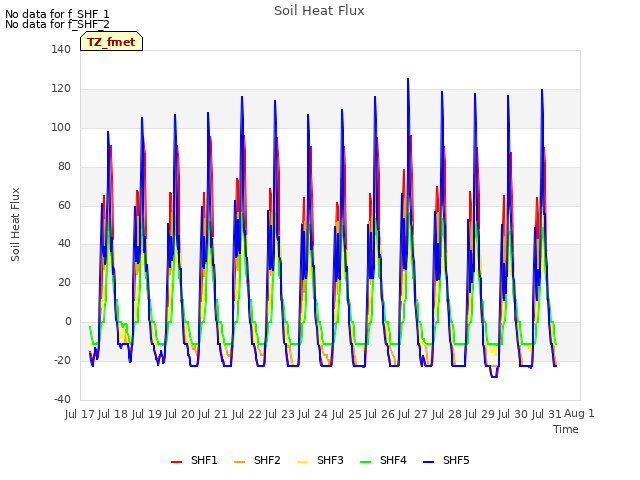Image resolution: width=640 pixels, height=480 pixels.
Task: Click the Jul 28 x-axis date label
Action: click(x=446, y=414)
